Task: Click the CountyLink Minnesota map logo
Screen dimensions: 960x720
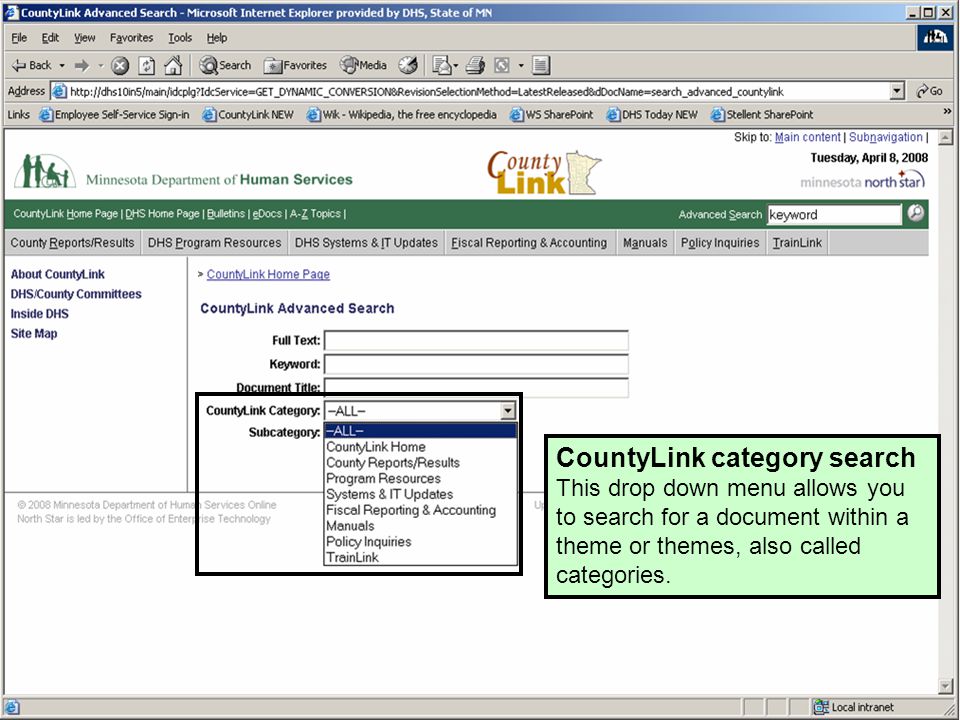Action: tap(544, 173)
